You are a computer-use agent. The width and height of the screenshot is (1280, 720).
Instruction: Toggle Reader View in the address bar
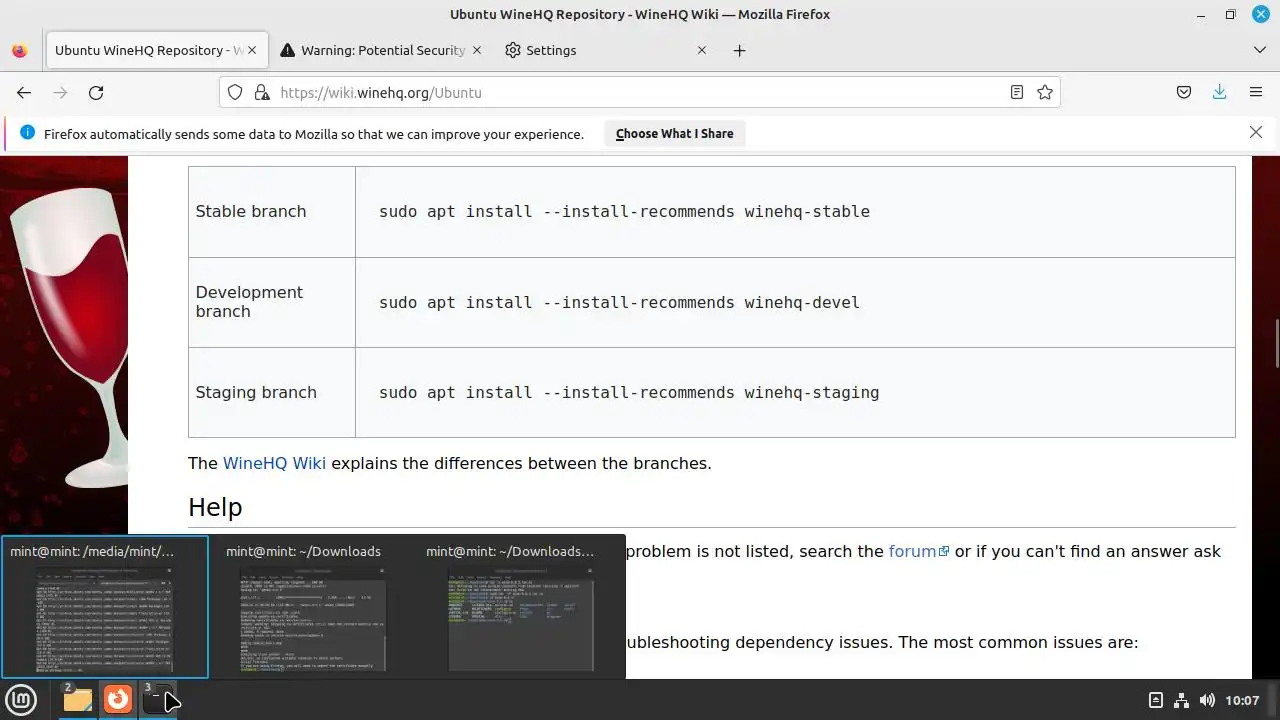[x=1017, y=93]
